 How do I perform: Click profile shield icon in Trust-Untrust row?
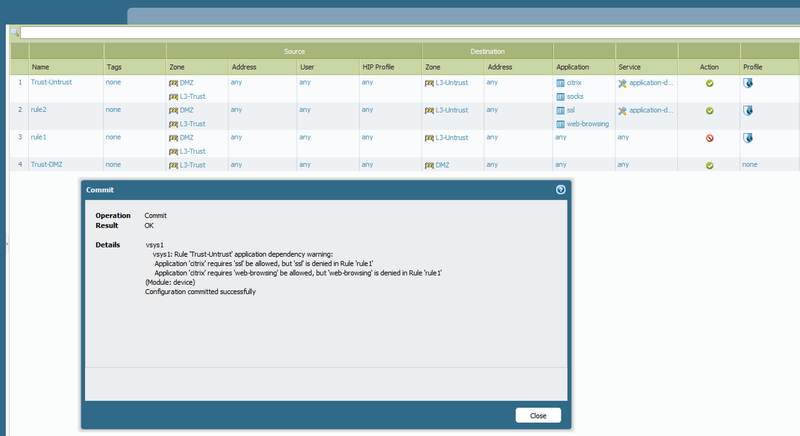(748, 83)
